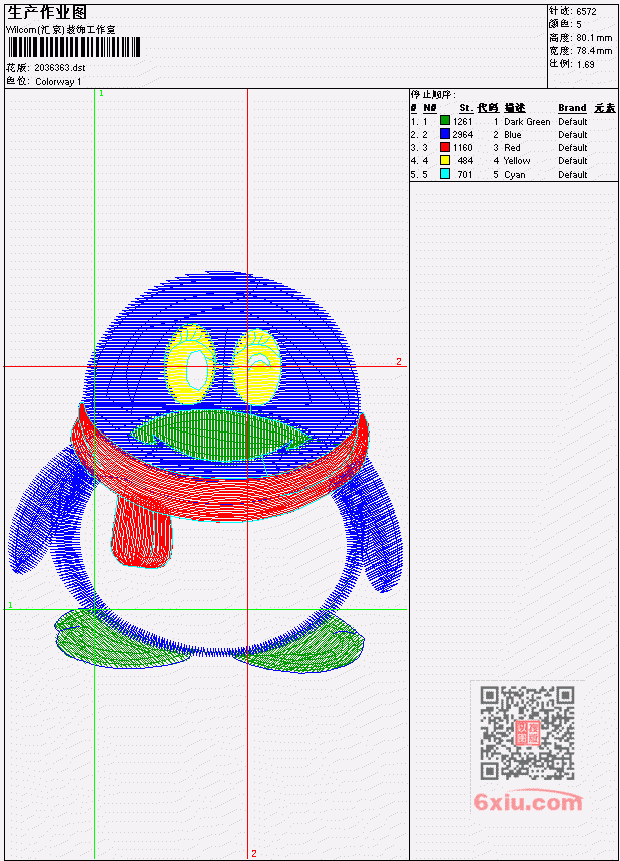
Task: Click stitch count 701 in table
Action: pos(465,175)
